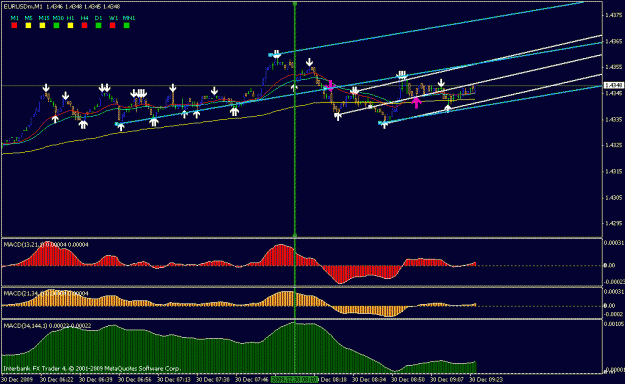
Task: Click the 1.4335 price axis label
Action: pyautogui.click(x=613, y=119)
